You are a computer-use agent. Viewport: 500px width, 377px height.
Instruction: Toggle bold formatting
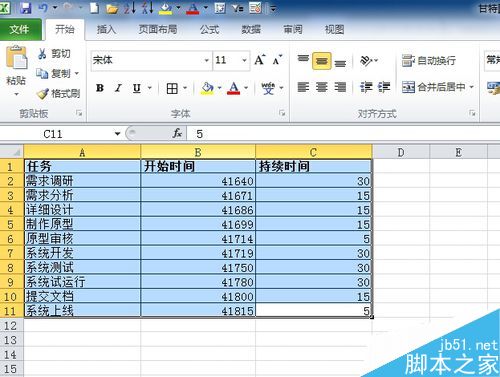100,88
